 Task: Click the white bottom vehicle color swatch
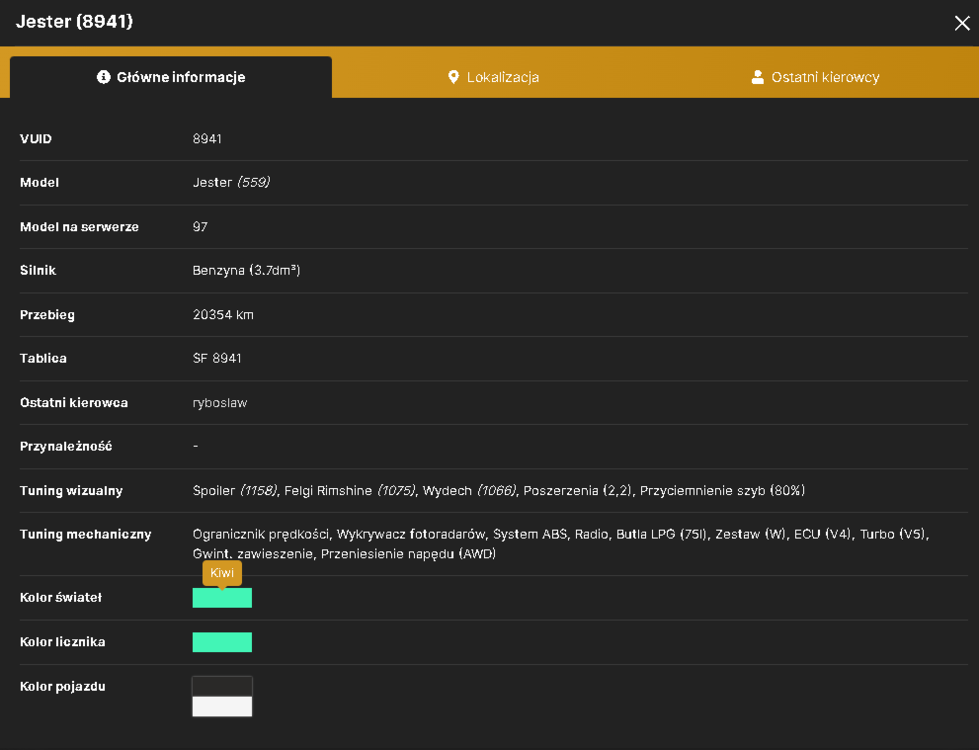coord(222,706)
